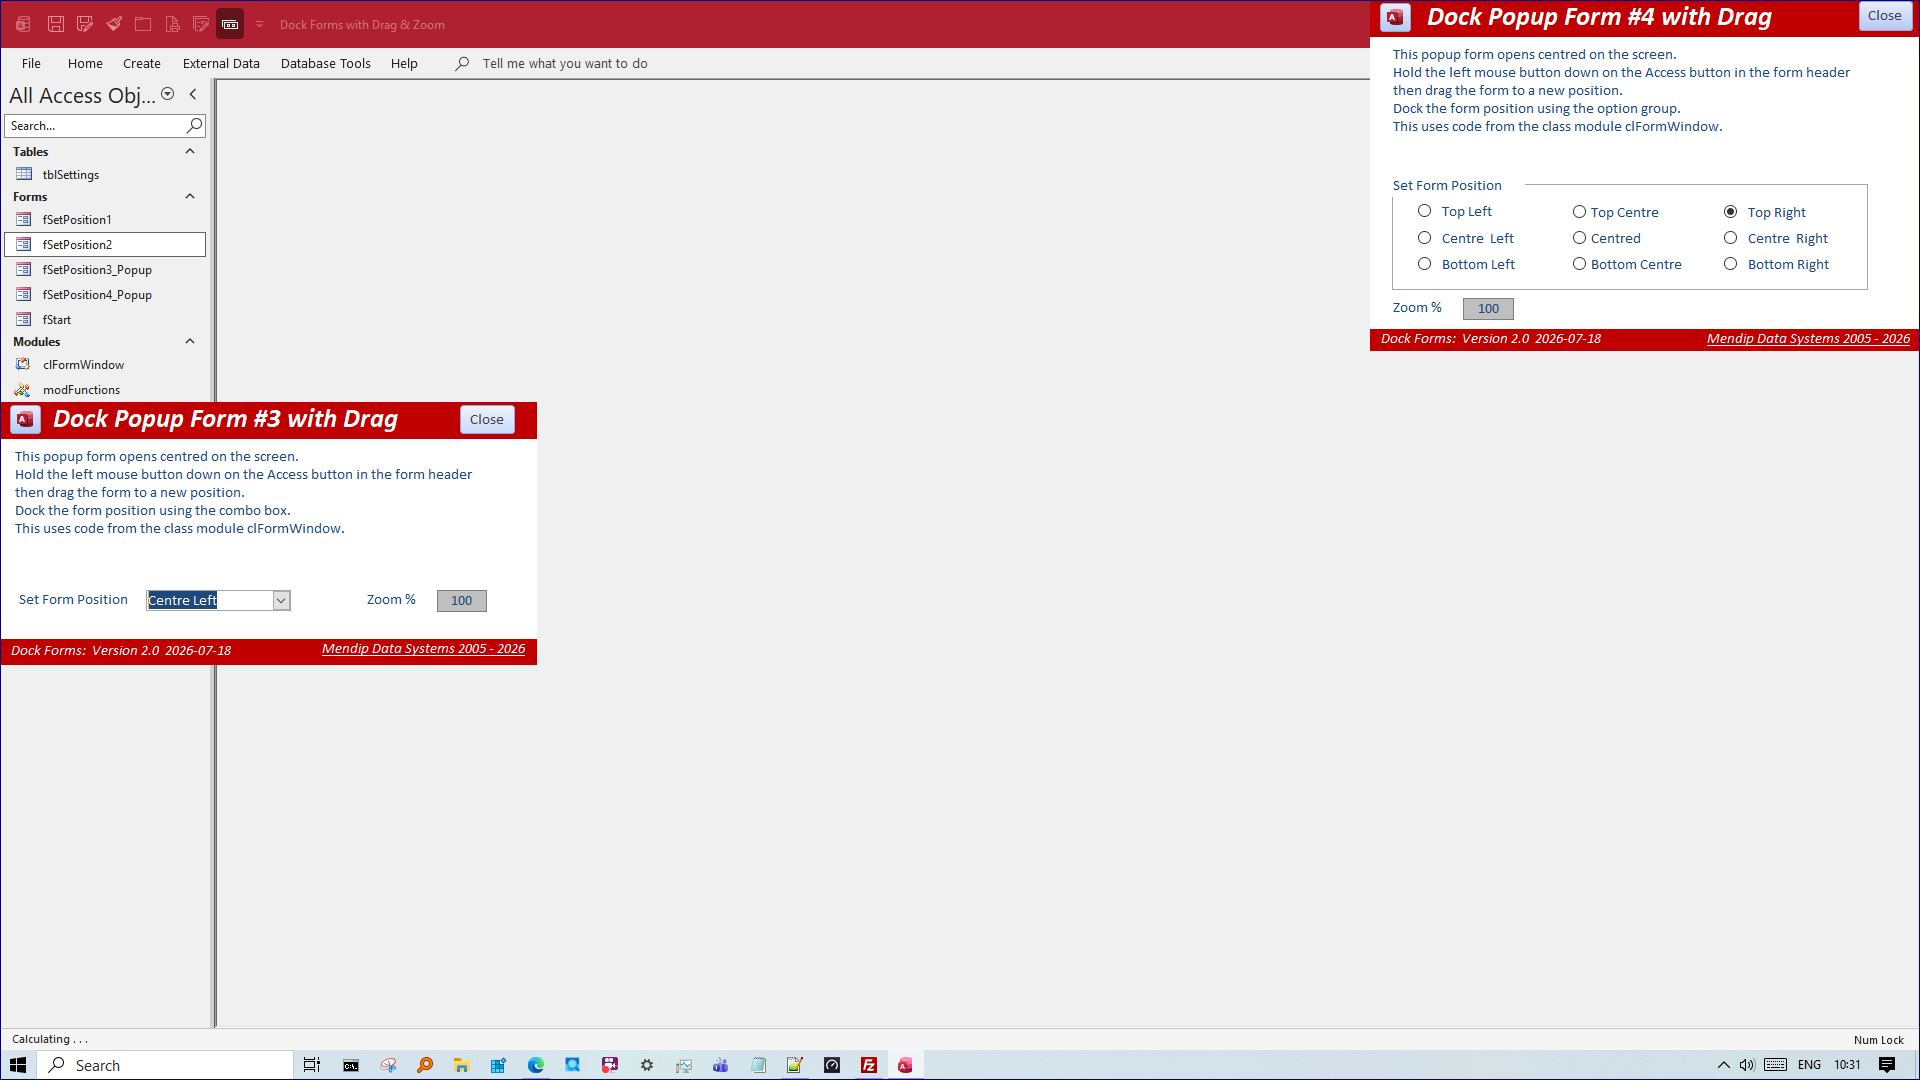Collapse the Modules group in navigation pane
This screenshot has height=1080, width=1920.
(x=190, y=341)
